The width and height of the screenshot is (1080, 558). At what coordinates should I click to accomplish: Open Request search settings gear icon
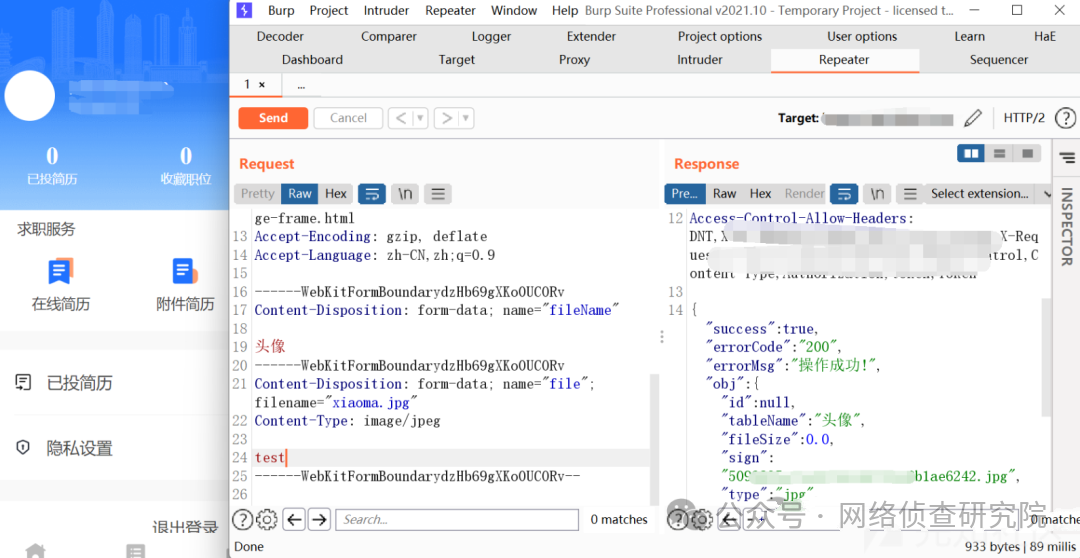tap(267, 519)
